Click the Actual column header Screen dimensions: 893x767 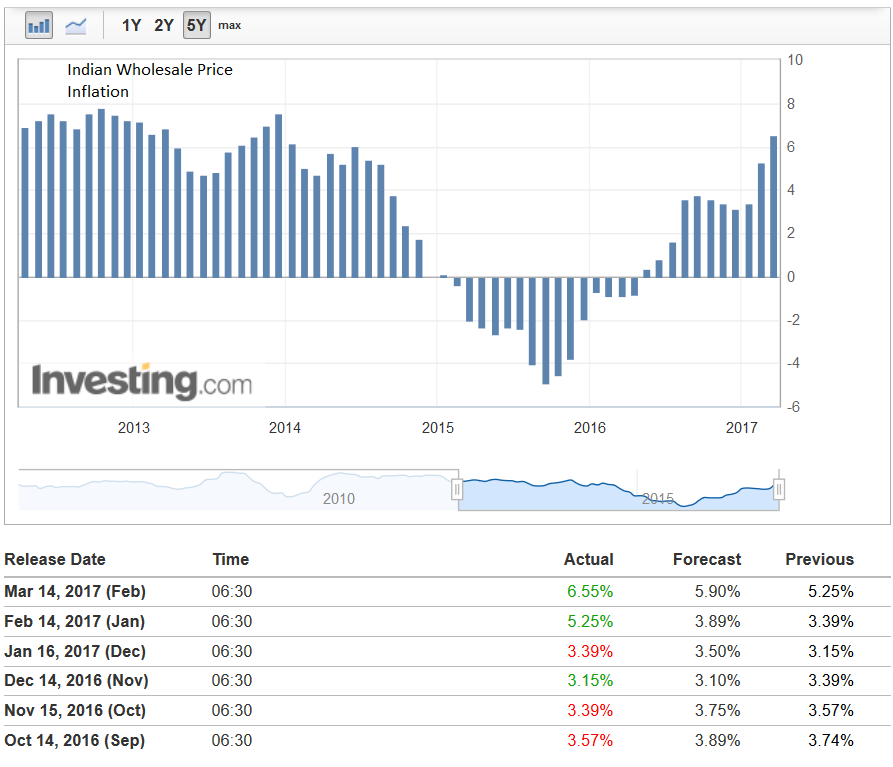(588, 559)
